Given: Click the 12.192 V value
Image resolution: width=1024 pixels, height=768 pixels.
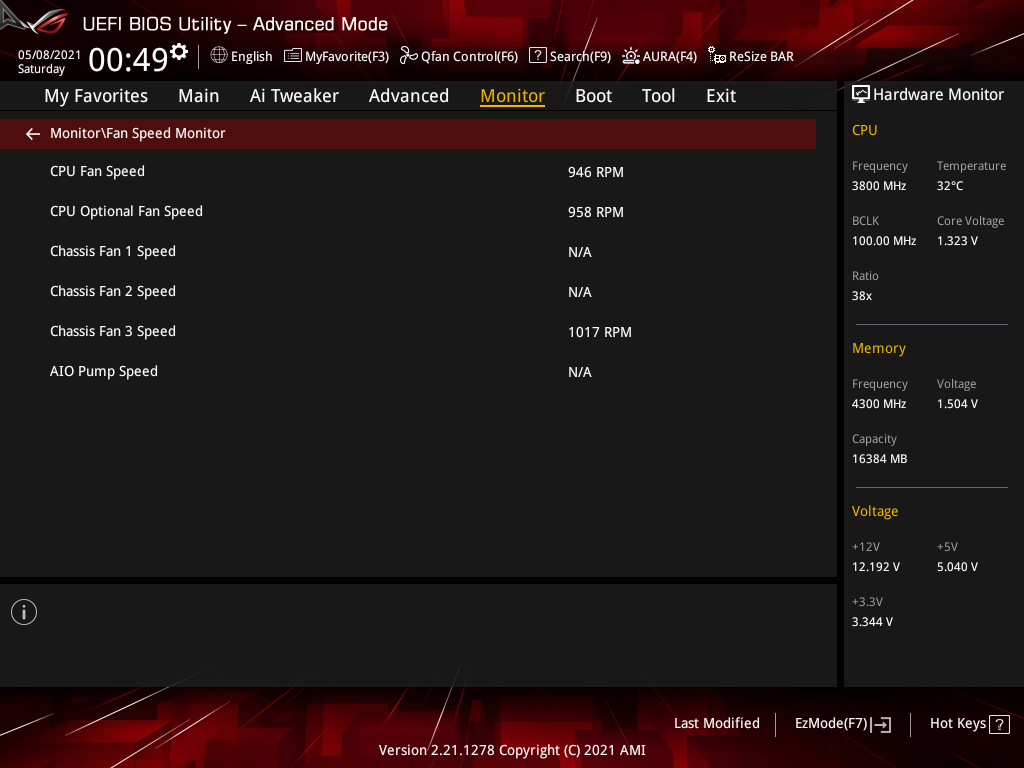Looking at the screenshot, I should pyautogui.click(x=876, y=567).
